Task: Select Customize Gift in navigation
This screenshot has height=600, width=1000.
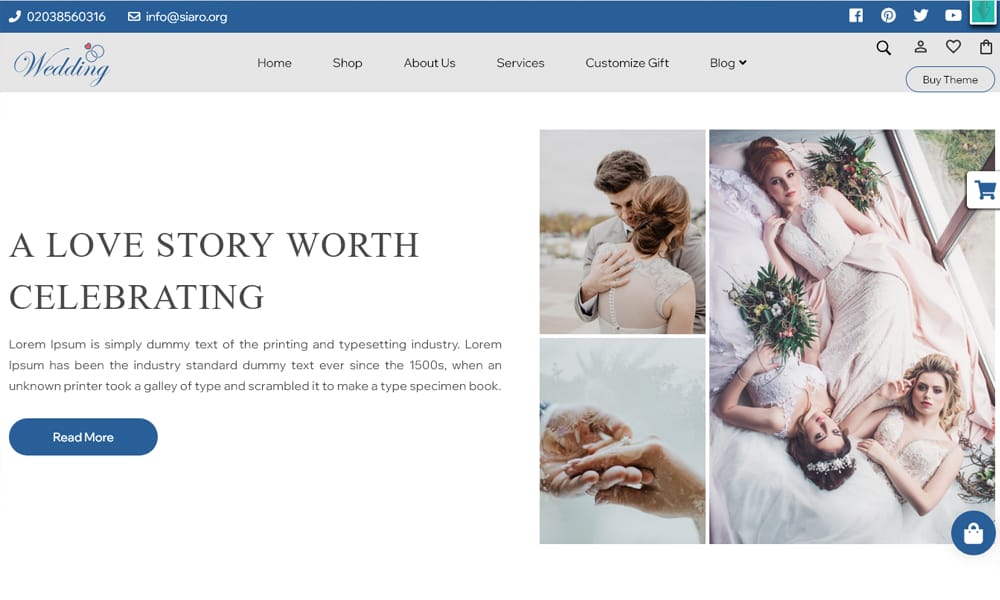Action: click(627, 63)
